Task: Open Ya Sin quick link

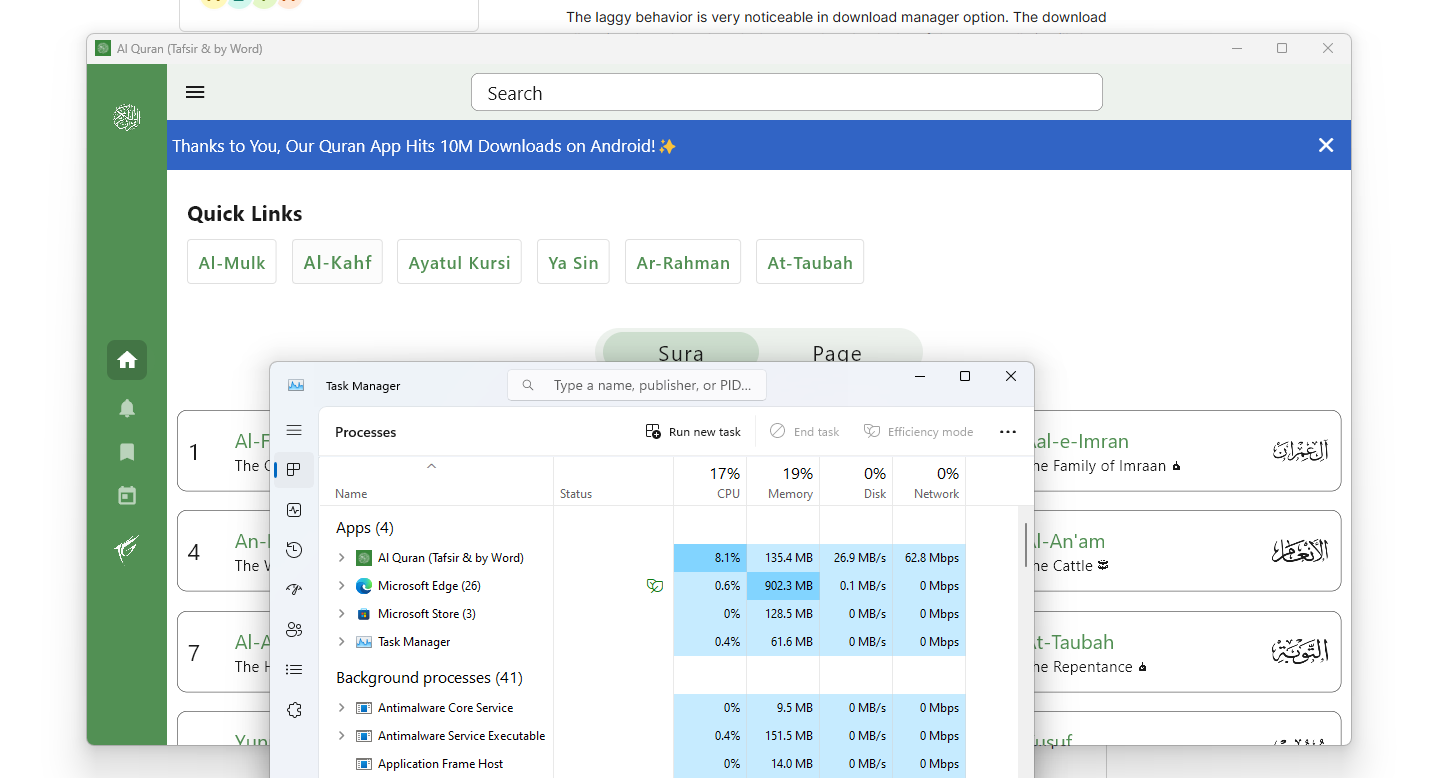Action: (x=573, y=262)
